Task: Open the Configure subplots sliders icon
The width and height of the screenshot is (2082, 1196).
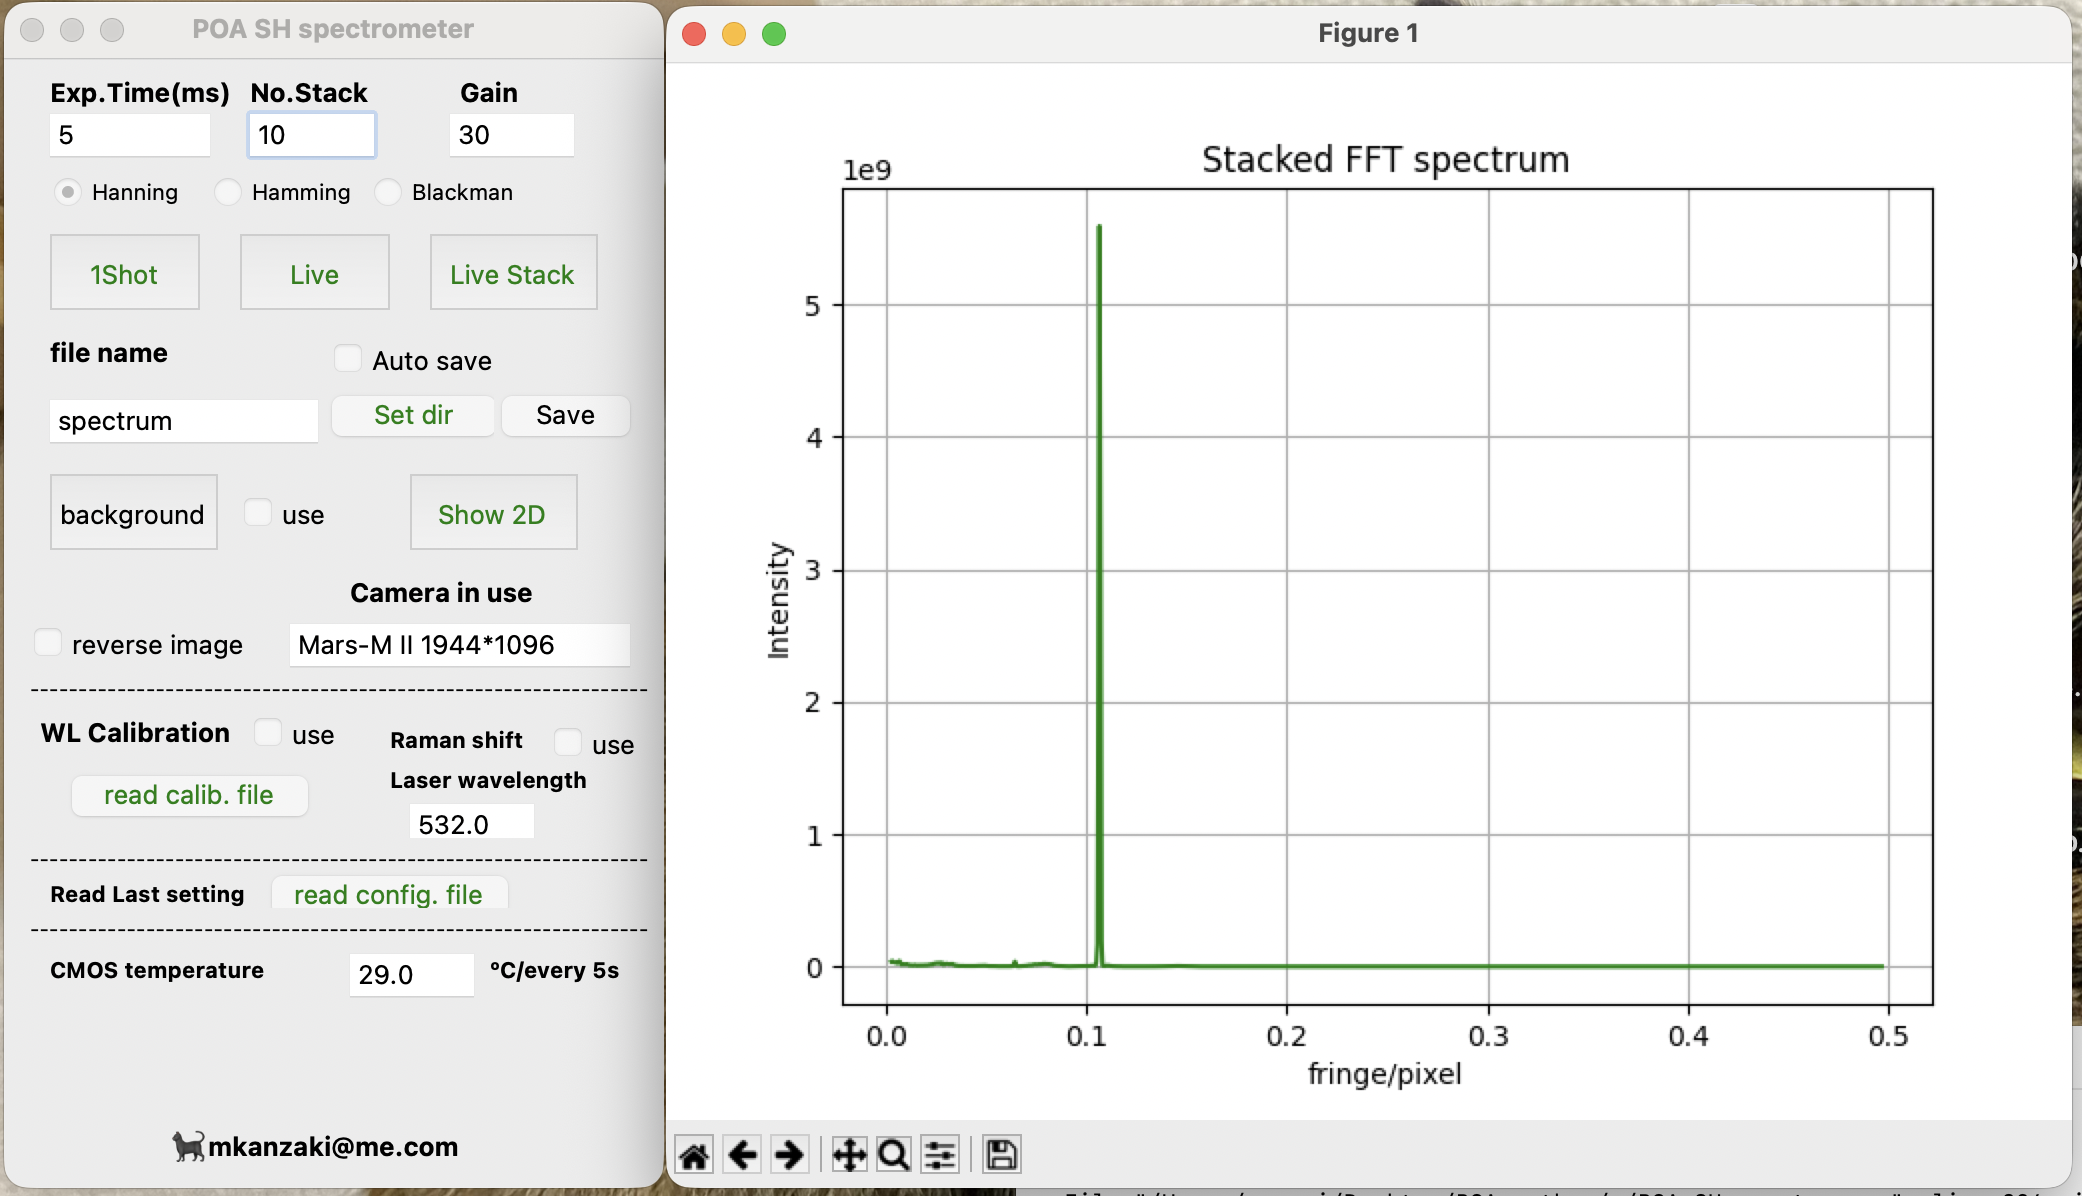Action: [940, 1155]
